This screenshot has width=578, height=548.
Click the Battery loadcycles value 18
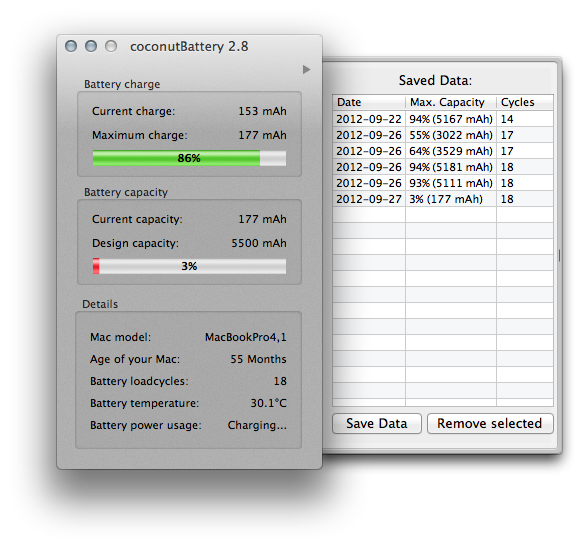(280, 381)
